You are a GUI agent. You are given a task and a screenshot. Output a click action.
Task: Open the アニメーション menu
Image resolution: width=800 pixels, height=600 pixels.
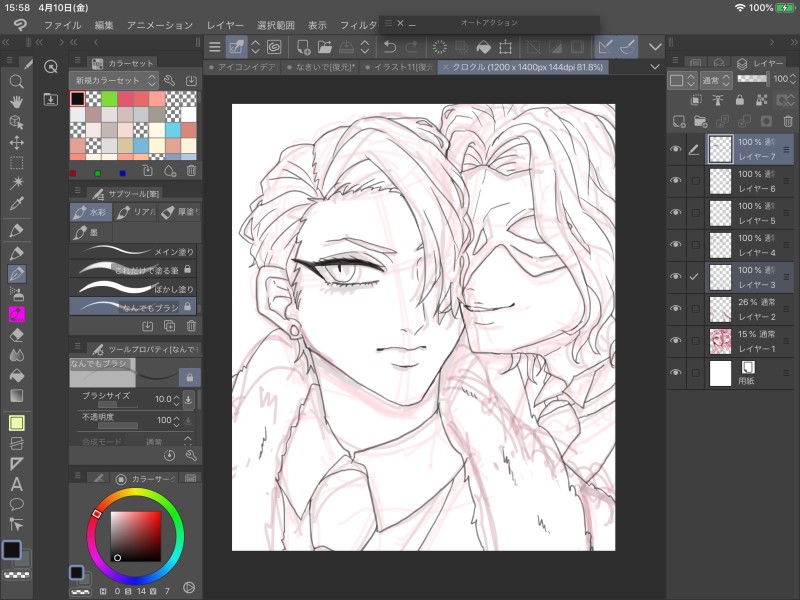(160, 25)
